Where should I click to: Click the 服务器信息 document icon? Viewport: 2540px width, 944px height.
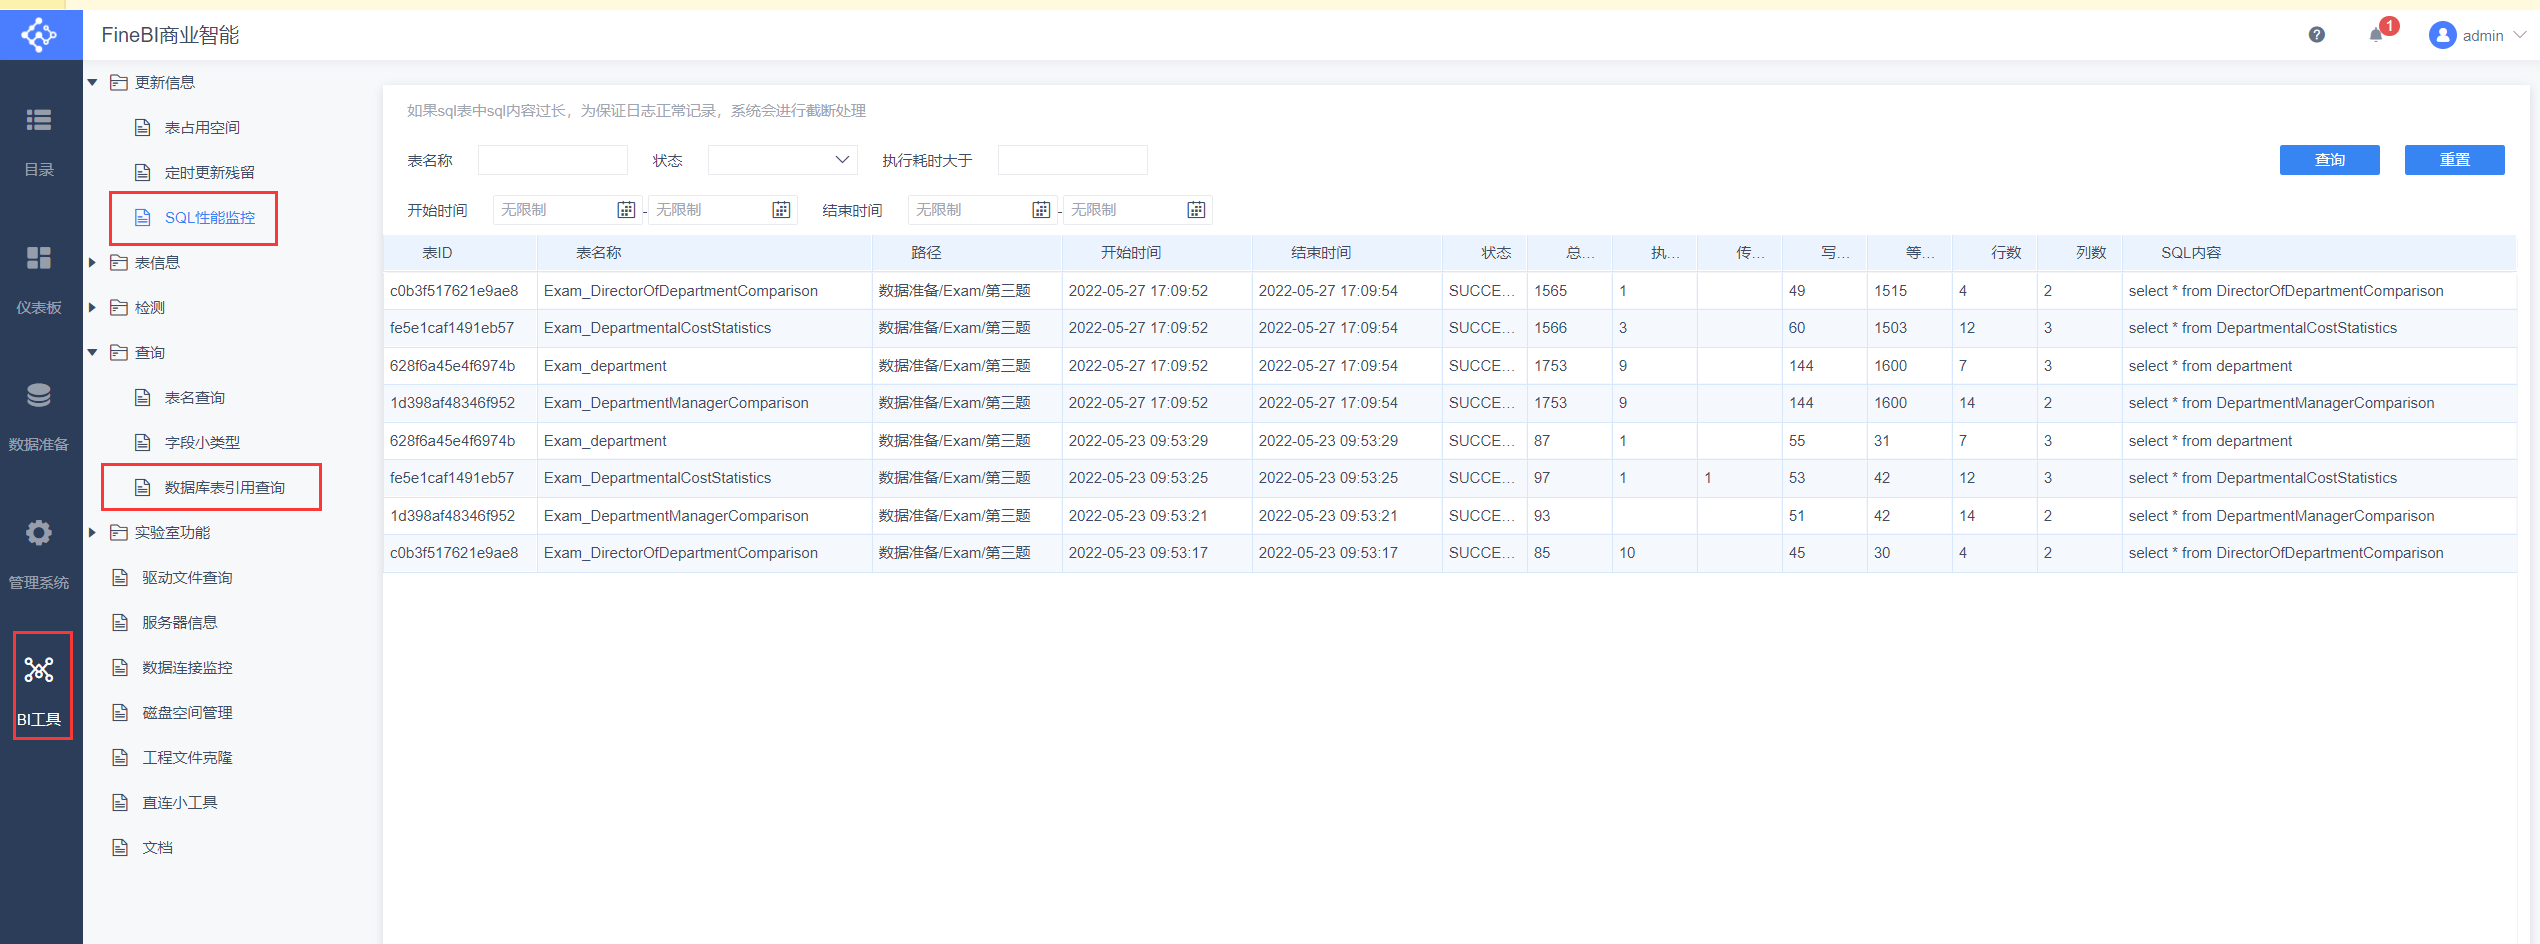120,622
